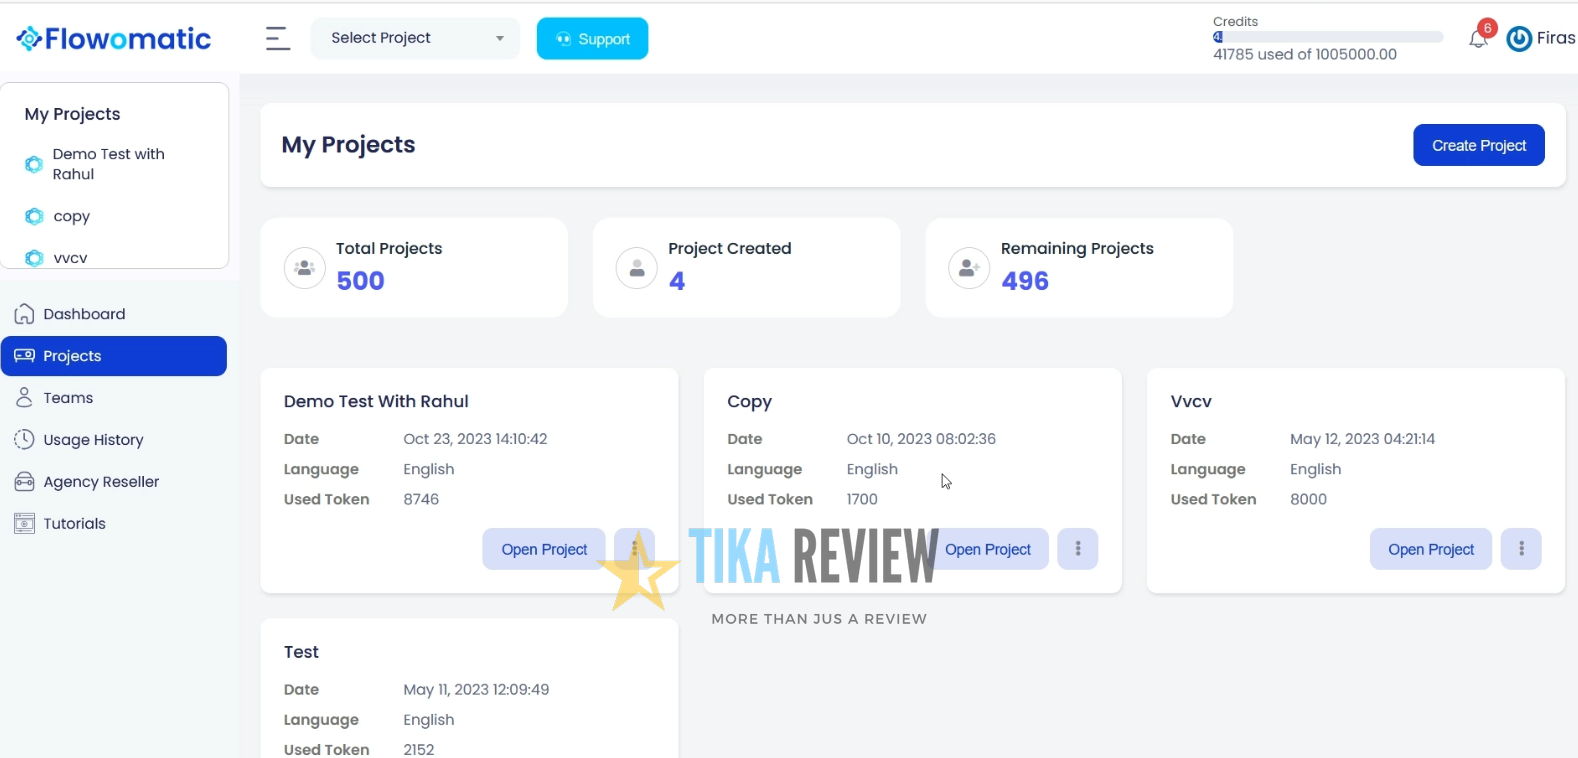
Task: Click the 'Vvcv' card title
Action: coord(1191,401)
